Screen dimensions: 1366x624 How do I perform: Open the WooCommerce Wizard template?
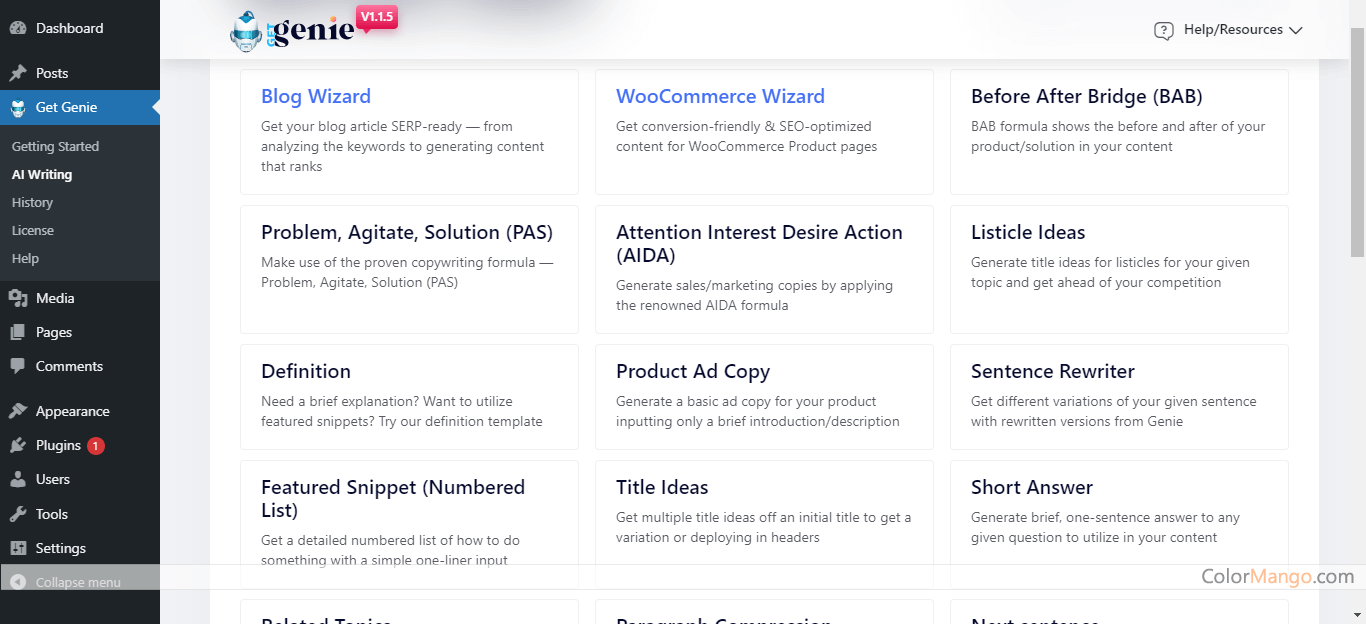[x=720, y=96]
